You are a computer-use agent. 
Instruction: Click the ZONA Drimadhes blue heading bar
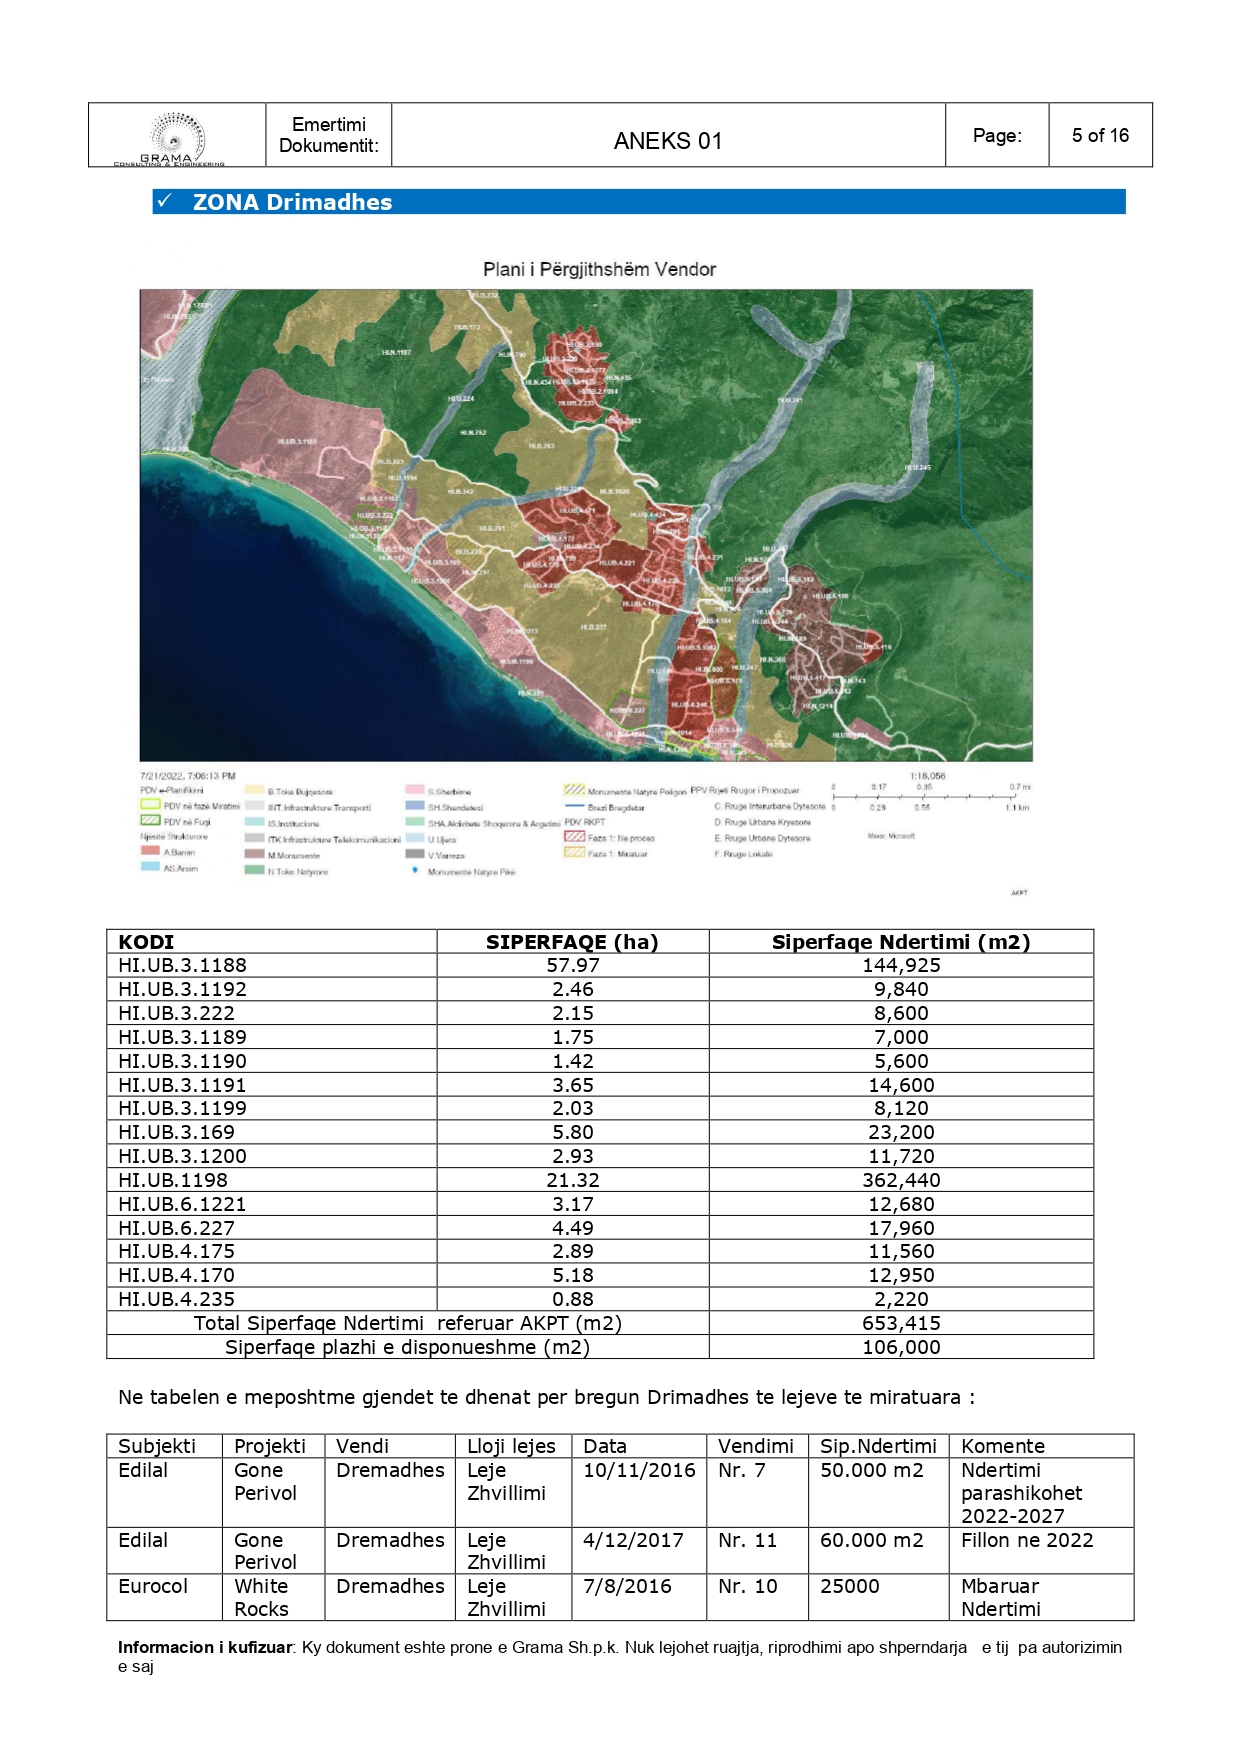click(638, 201)
